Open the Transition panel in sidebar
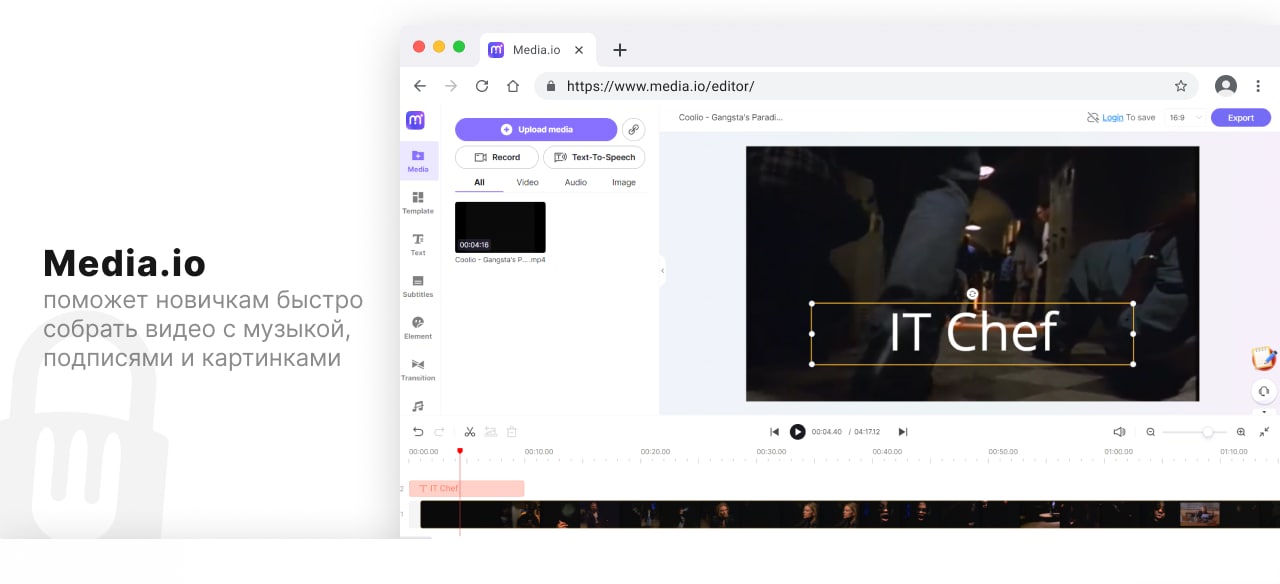The width and height of the screenshot is (1280, 584). (418, 370)
